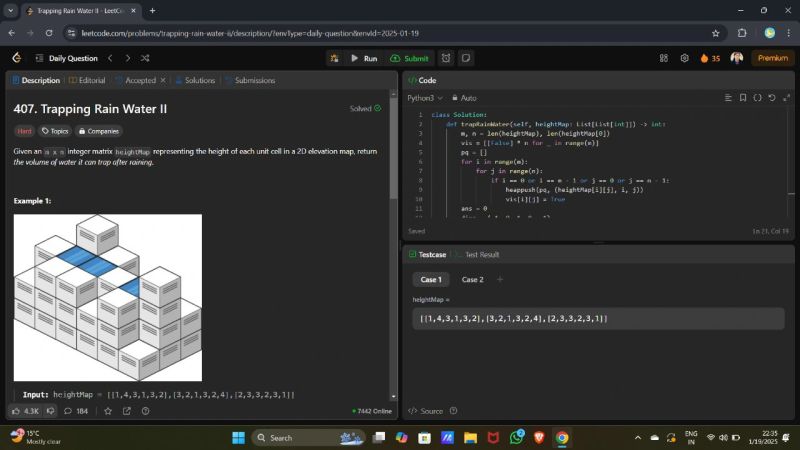
Task: Open a new browser tab
Action: coord(153,11)
